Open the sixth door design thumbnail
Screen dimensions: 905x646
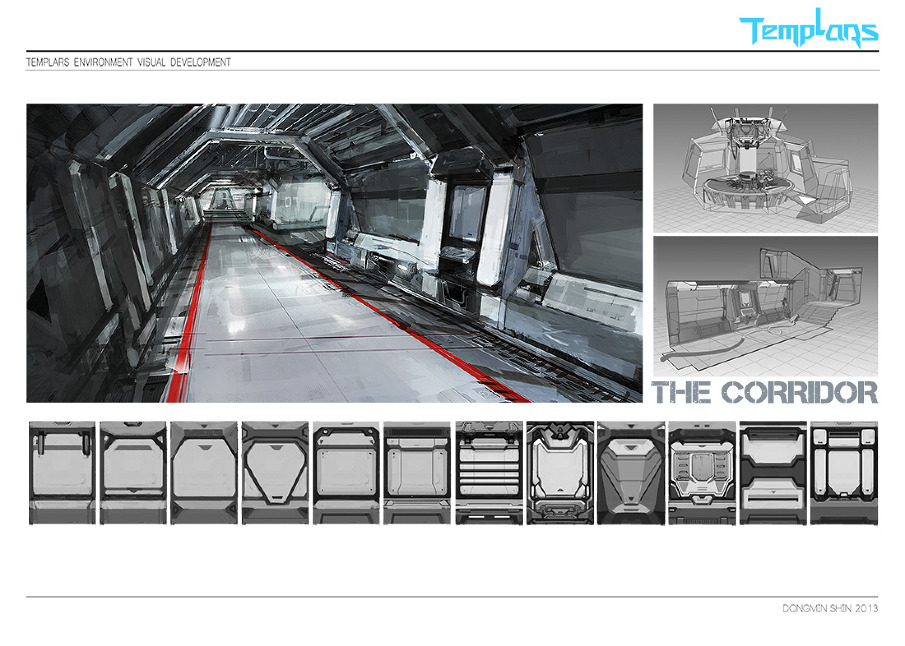[417, 472]
